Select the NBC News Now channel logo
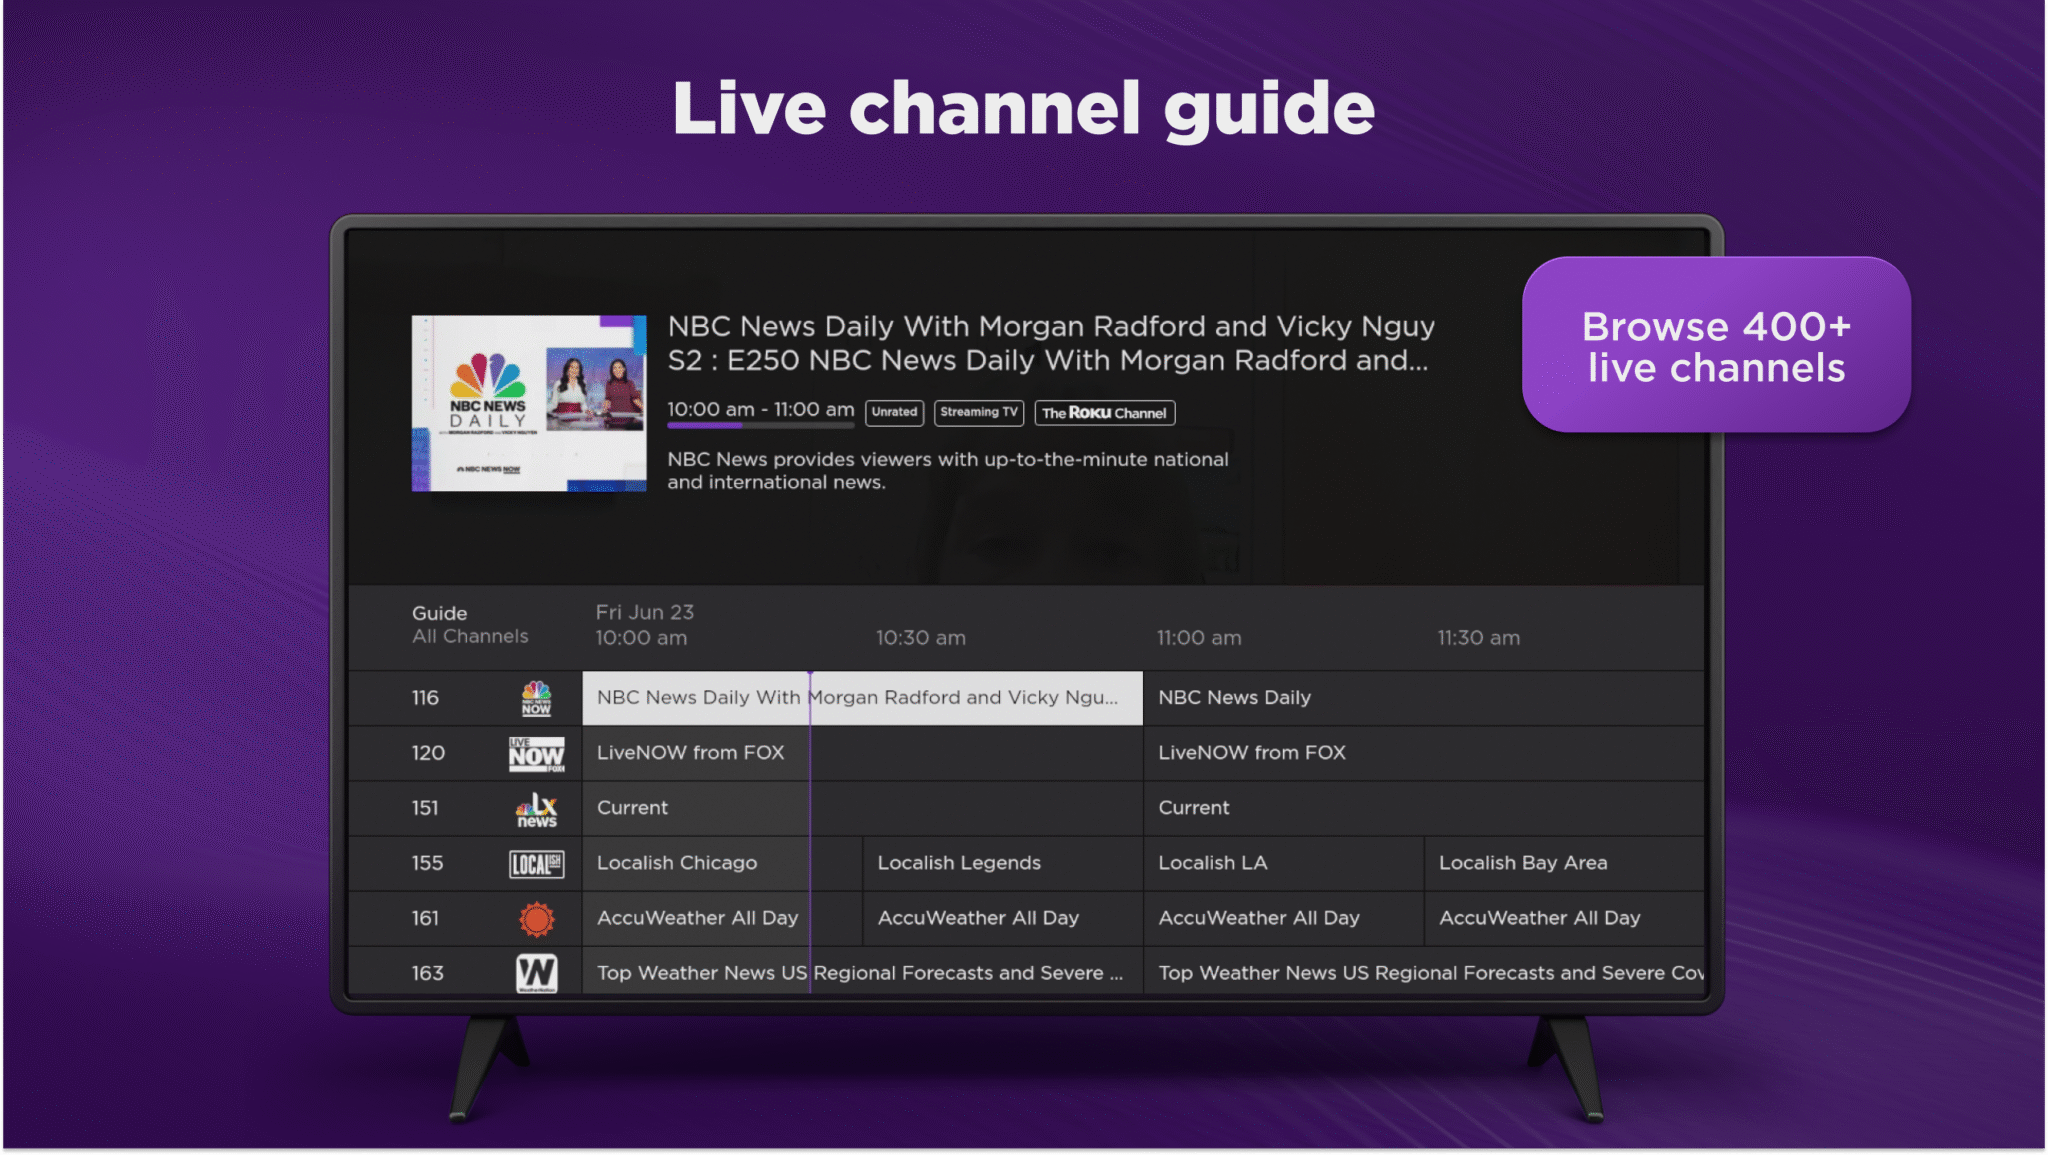 coord(537,697)
